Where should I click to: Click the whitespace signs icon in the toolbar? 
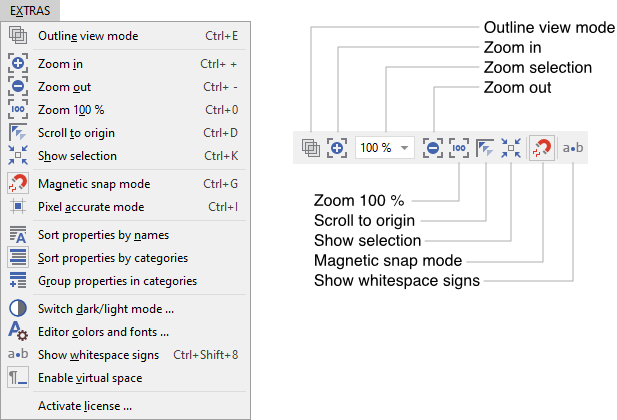click(572, 147)
